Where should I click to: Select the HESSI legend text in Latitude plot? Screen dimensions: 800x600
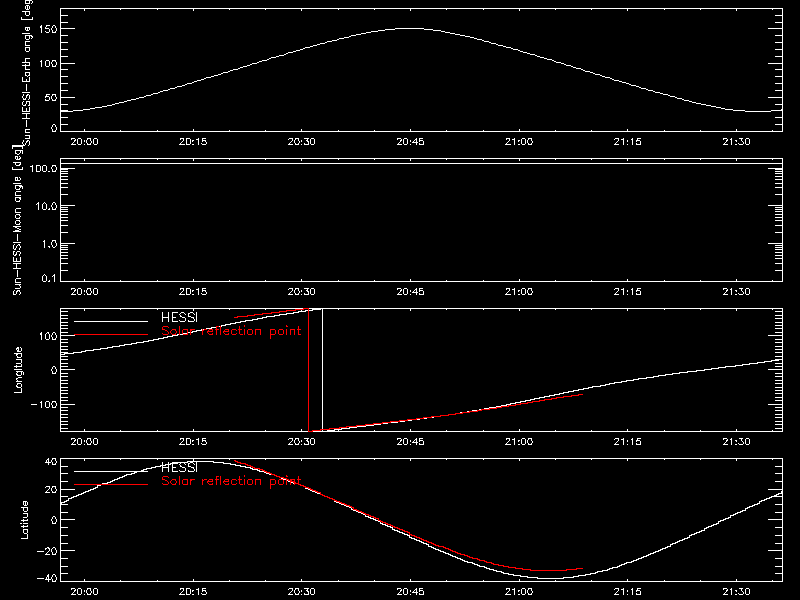pyautogui.click(x=179, y=467)
